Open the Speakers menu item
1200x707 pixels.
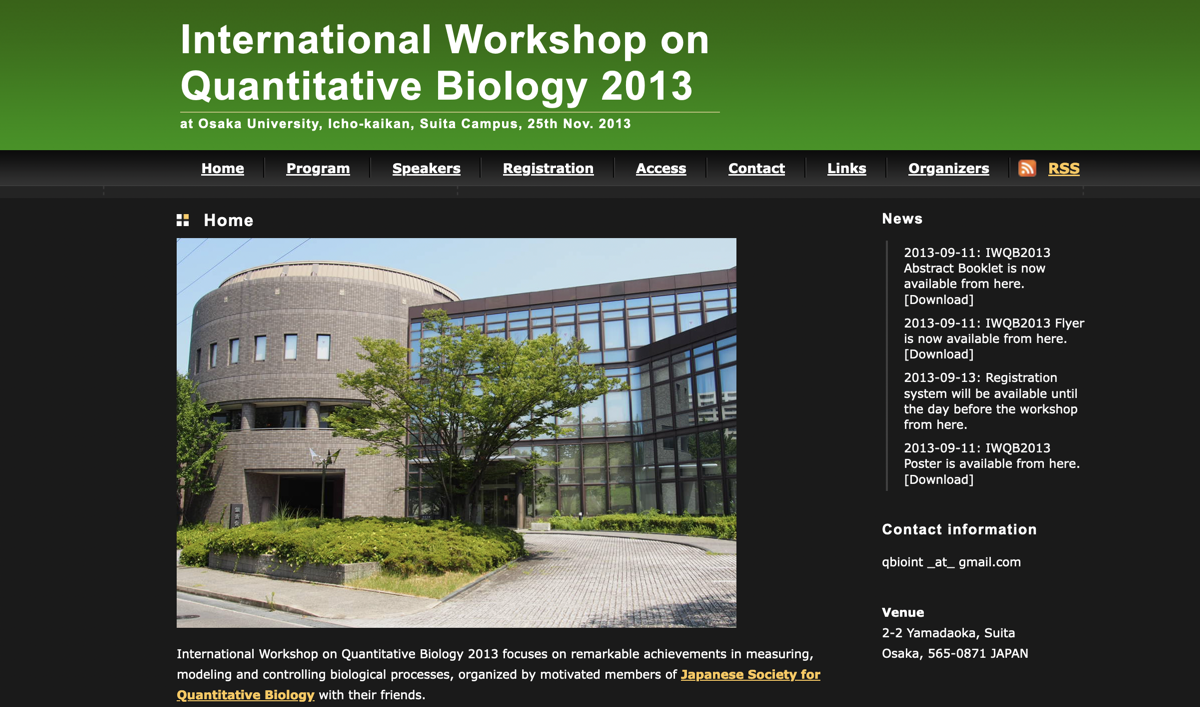(426, 168)
